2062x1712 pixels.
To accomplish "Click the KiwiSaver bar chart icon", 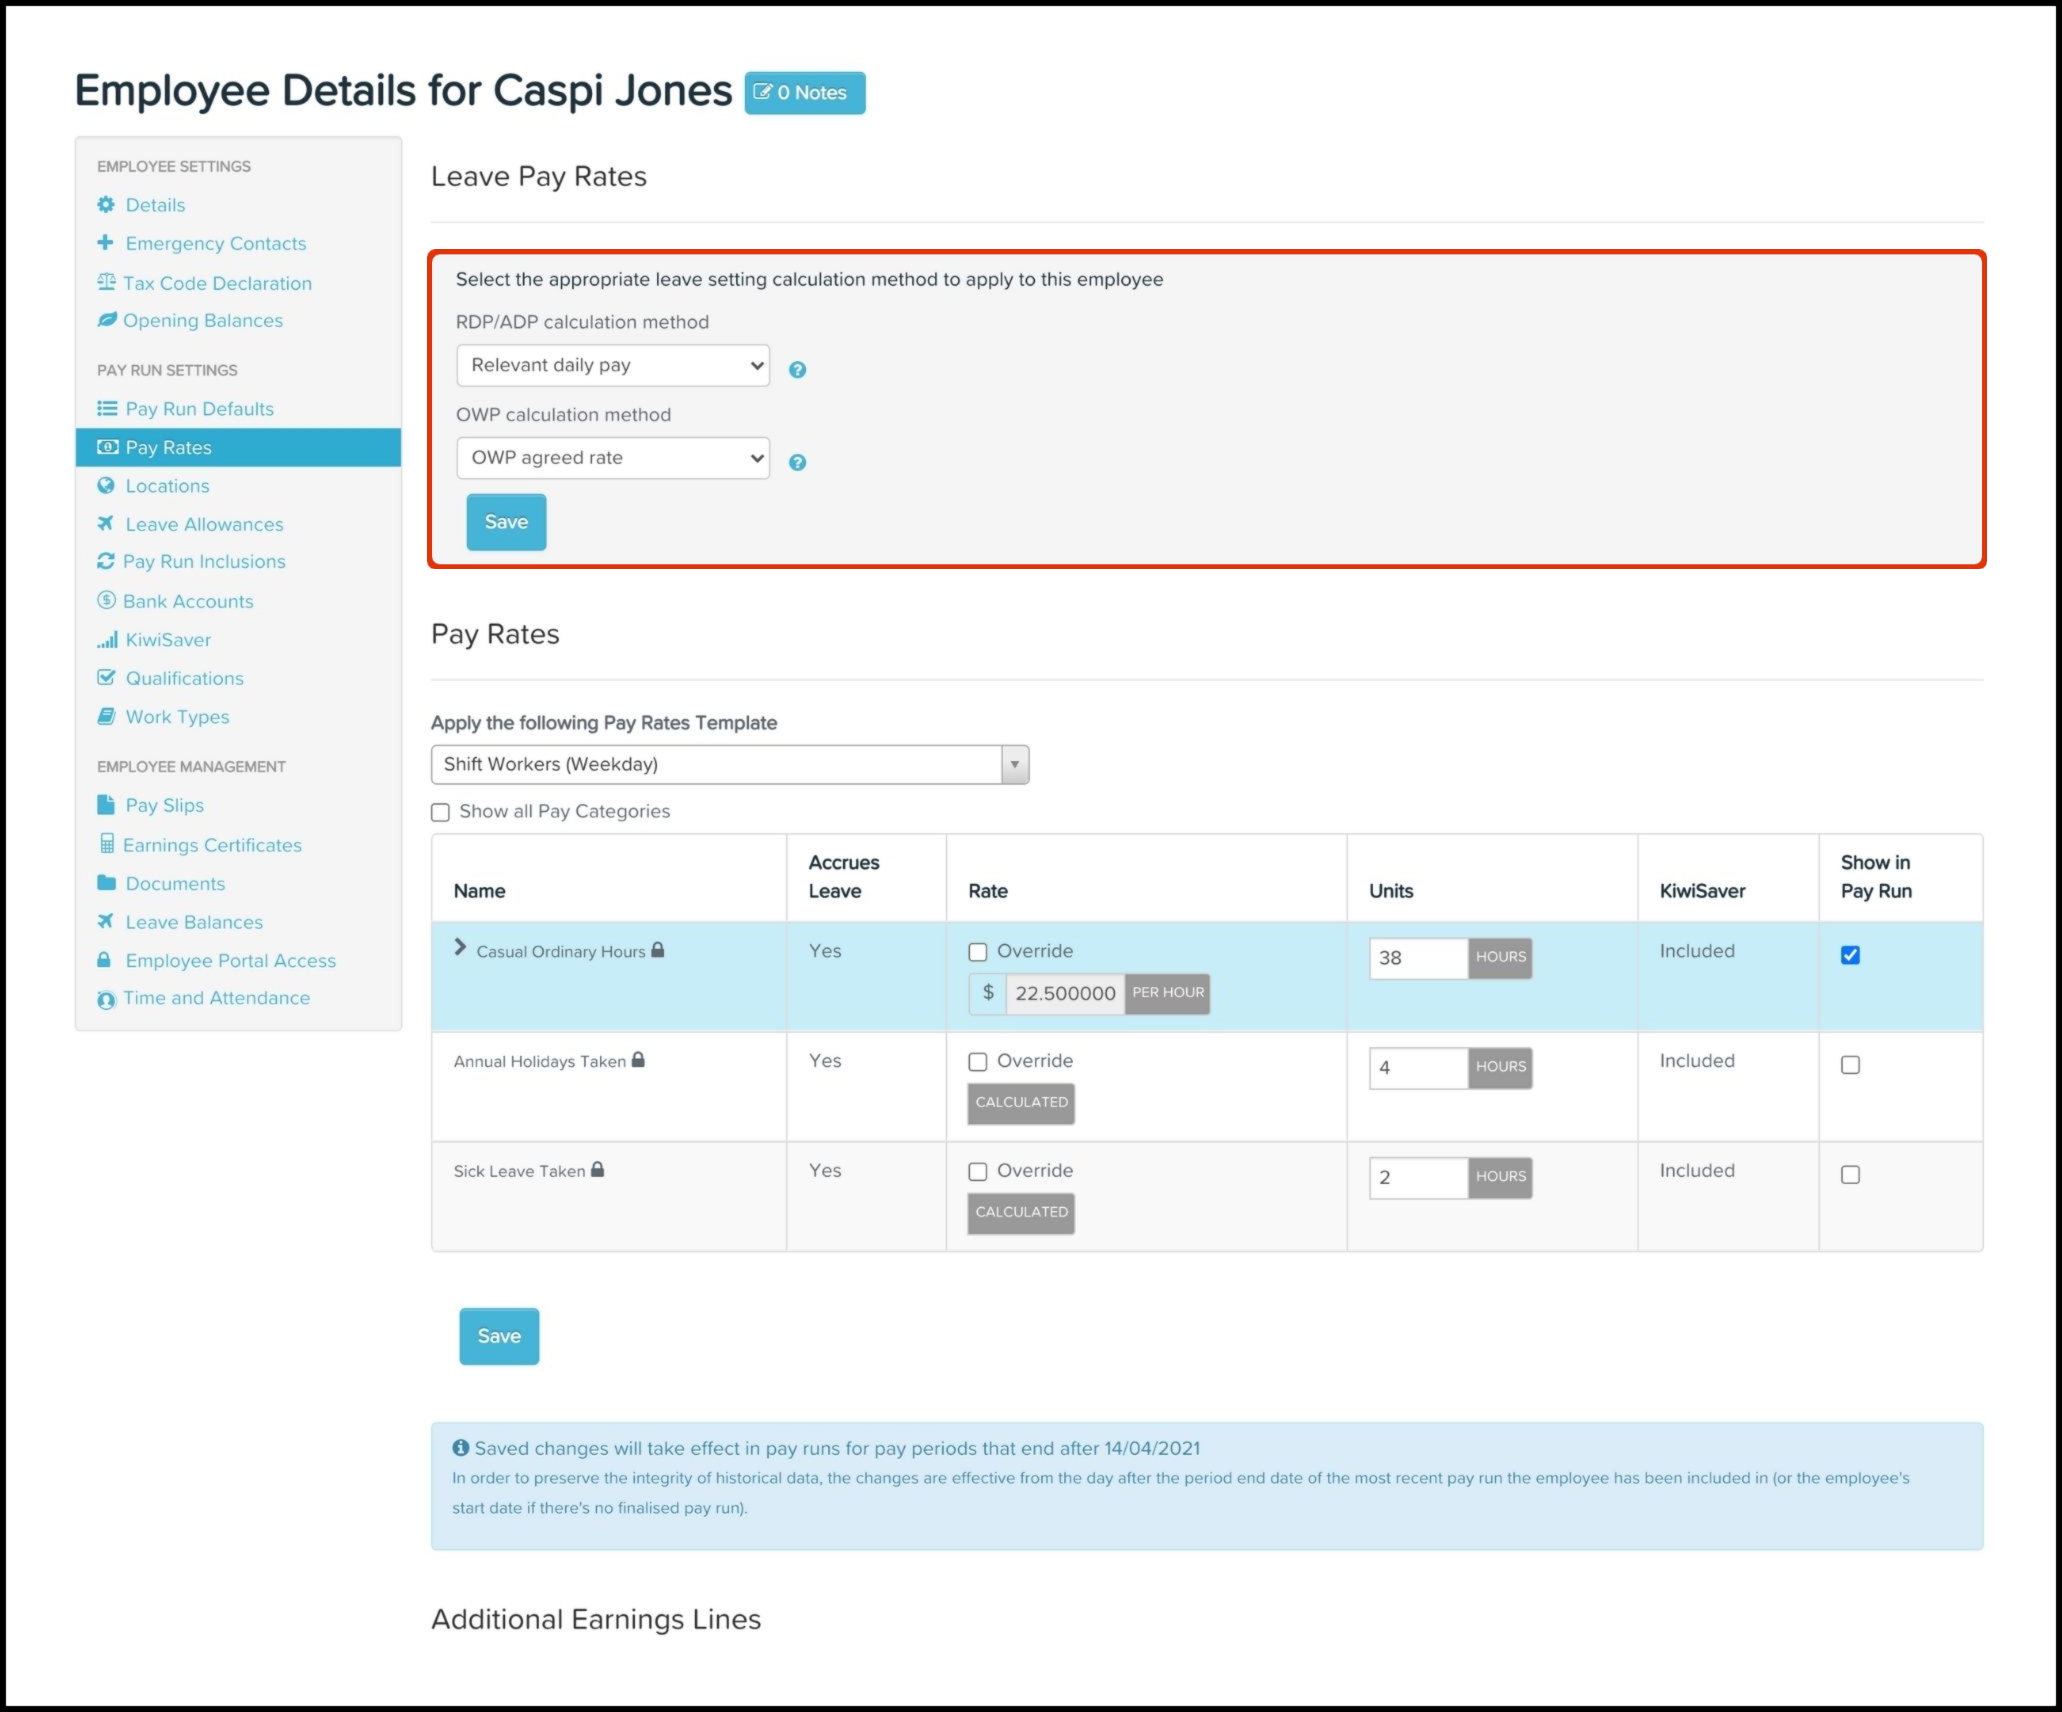I will (107, 640).
